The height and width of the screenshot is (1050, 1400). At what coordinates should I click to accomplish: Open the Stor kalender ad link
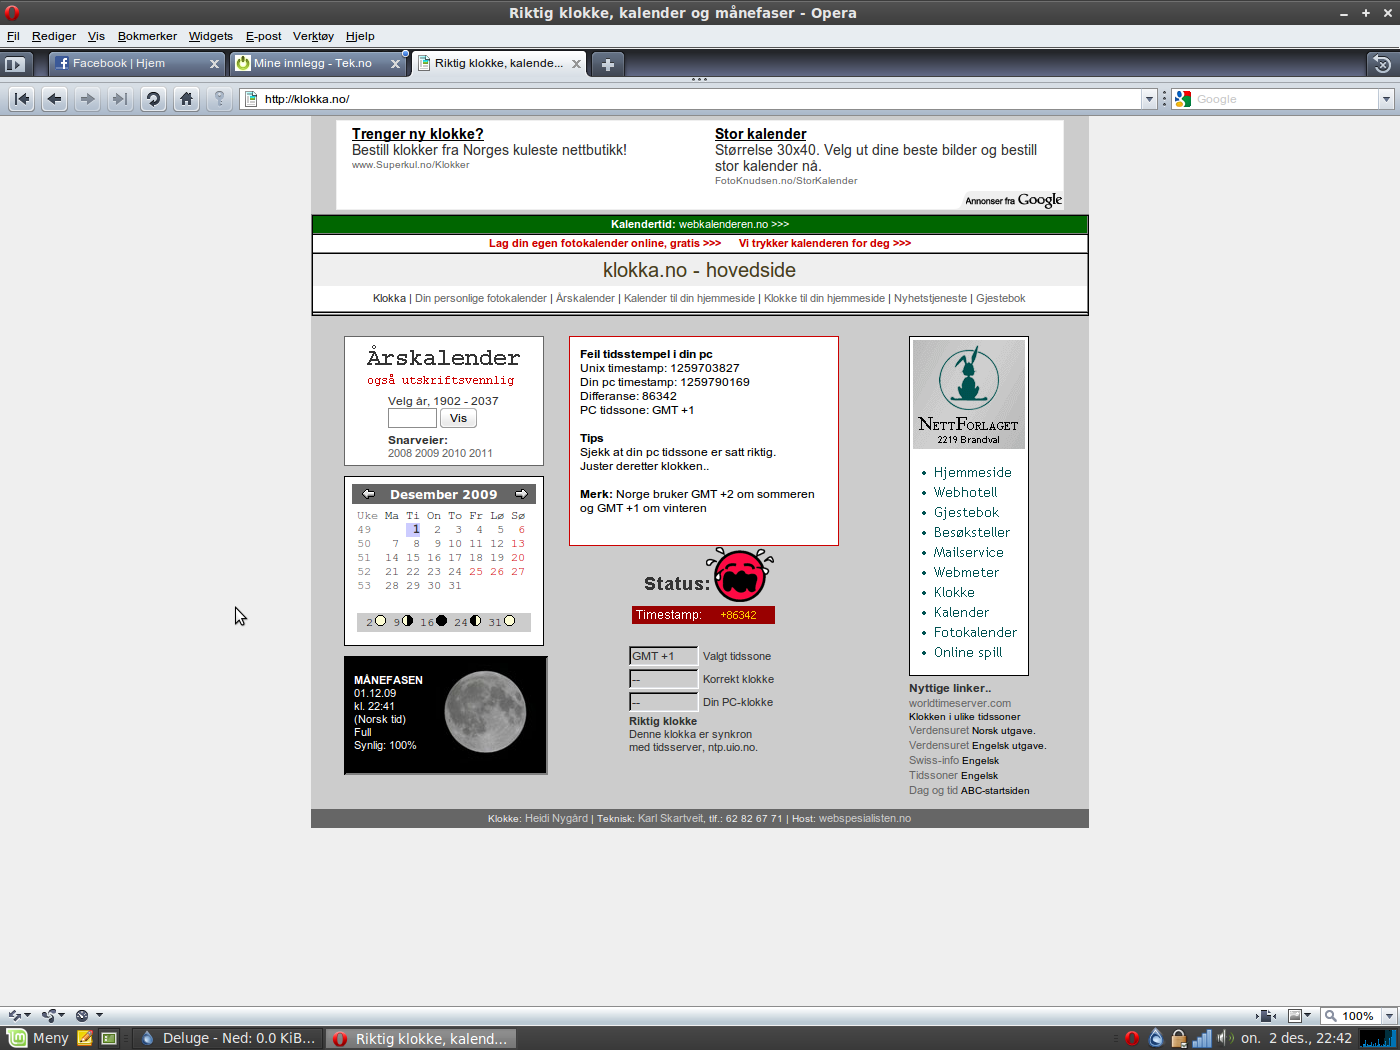pos(760,134)
